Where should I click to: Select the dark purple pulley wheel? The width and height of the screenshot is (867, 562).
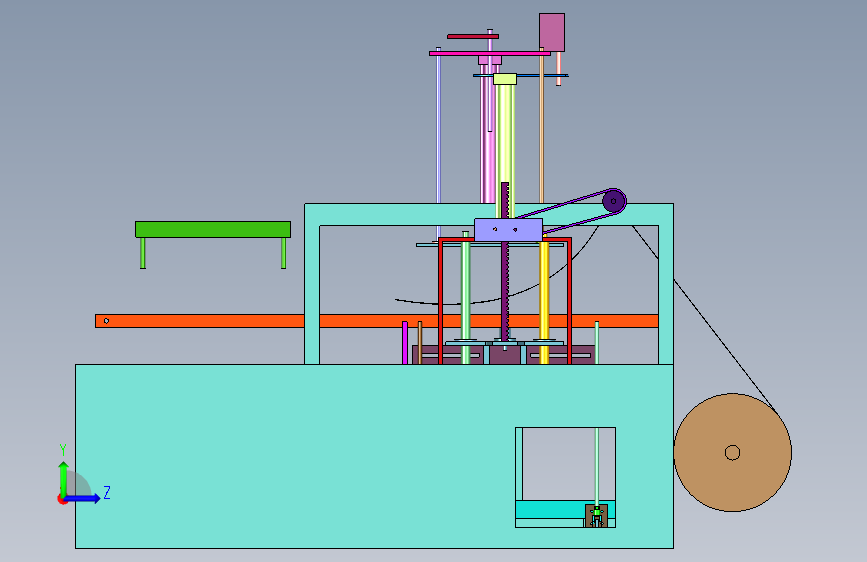click(x=614, y=201)
